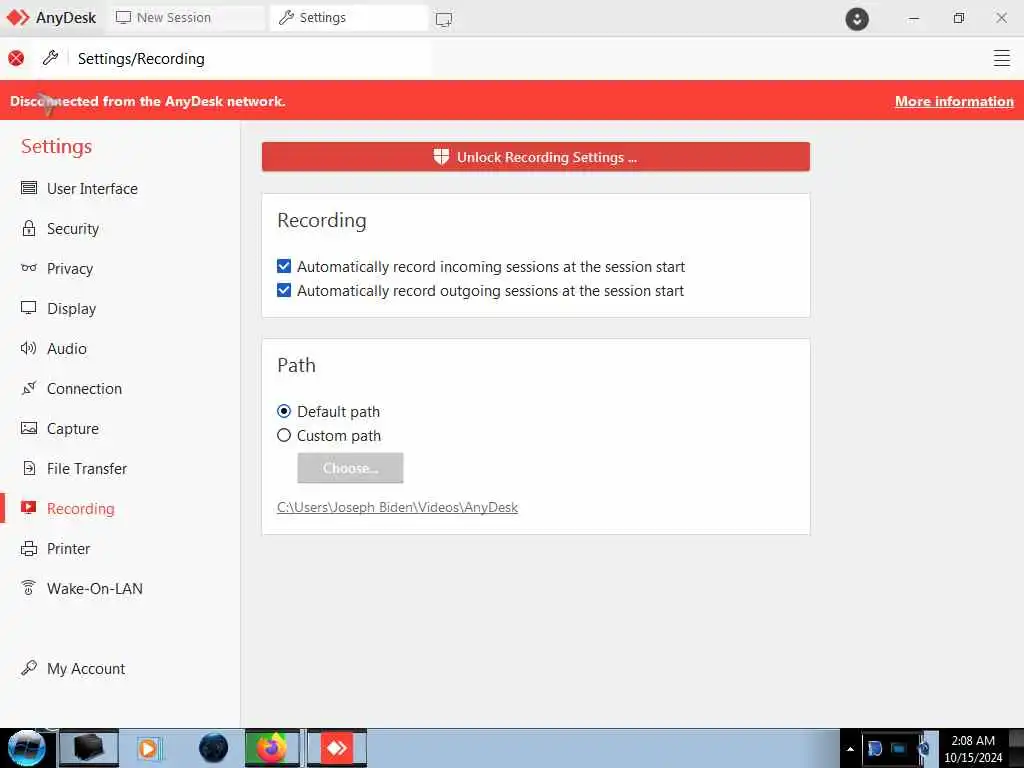Open the Videos\AnyDesk folder path link
The image size is (1024, 768).
397,507
